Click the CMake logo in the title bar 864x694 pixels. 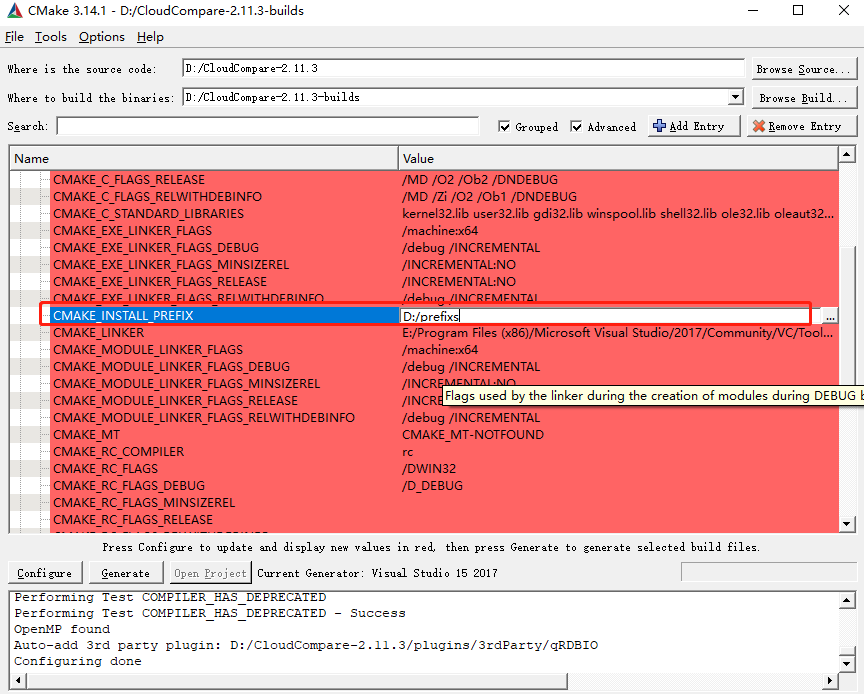click(x=14, y=10)
